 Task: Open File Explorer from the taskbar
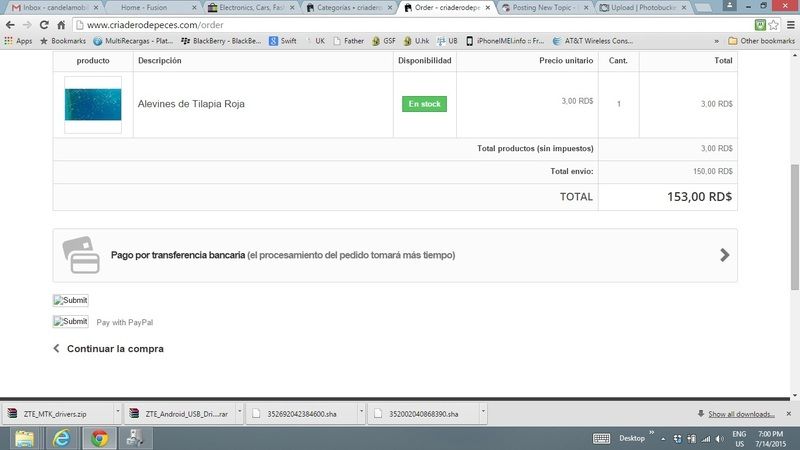(x=24, y=438)
